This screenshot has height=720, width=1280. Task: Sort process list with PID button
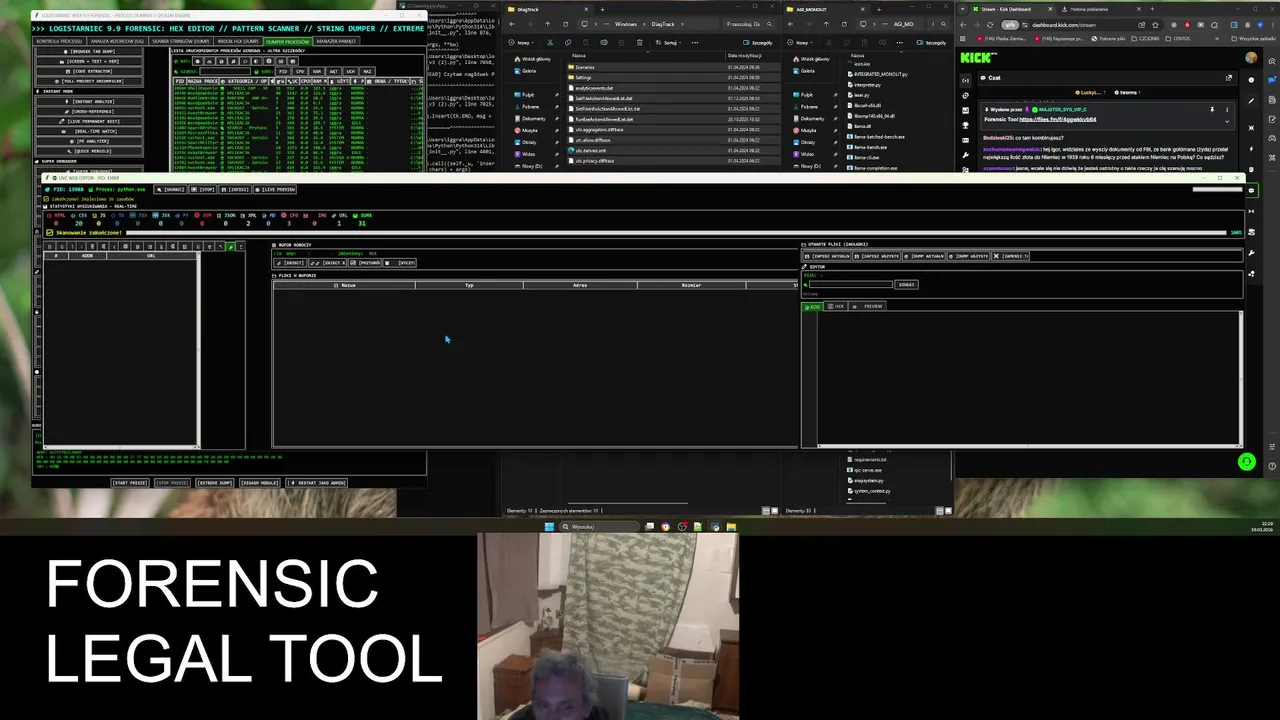[x=283, y=71]
